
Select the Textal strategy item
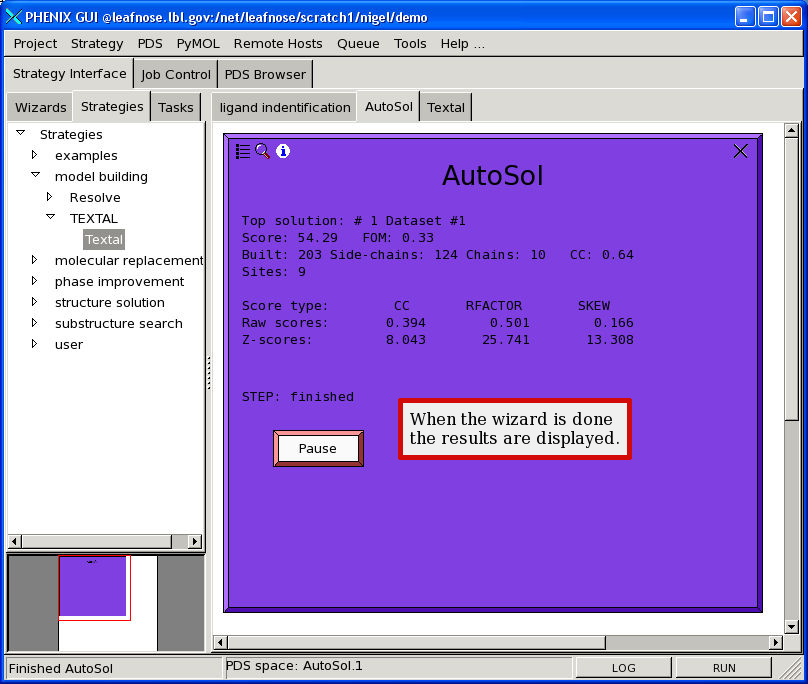(x=104, y=239)
